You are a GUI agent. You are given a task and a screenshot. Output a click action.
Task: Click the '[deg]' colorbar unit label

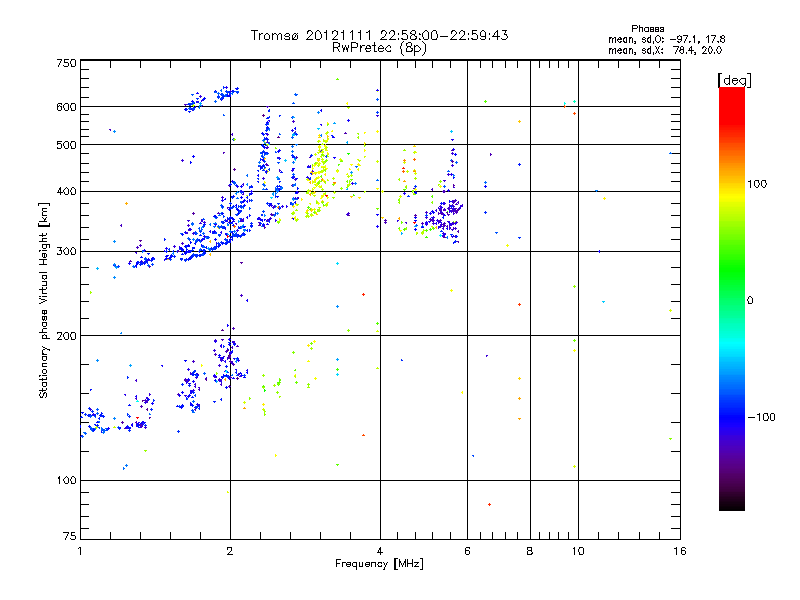coord(734,80)
